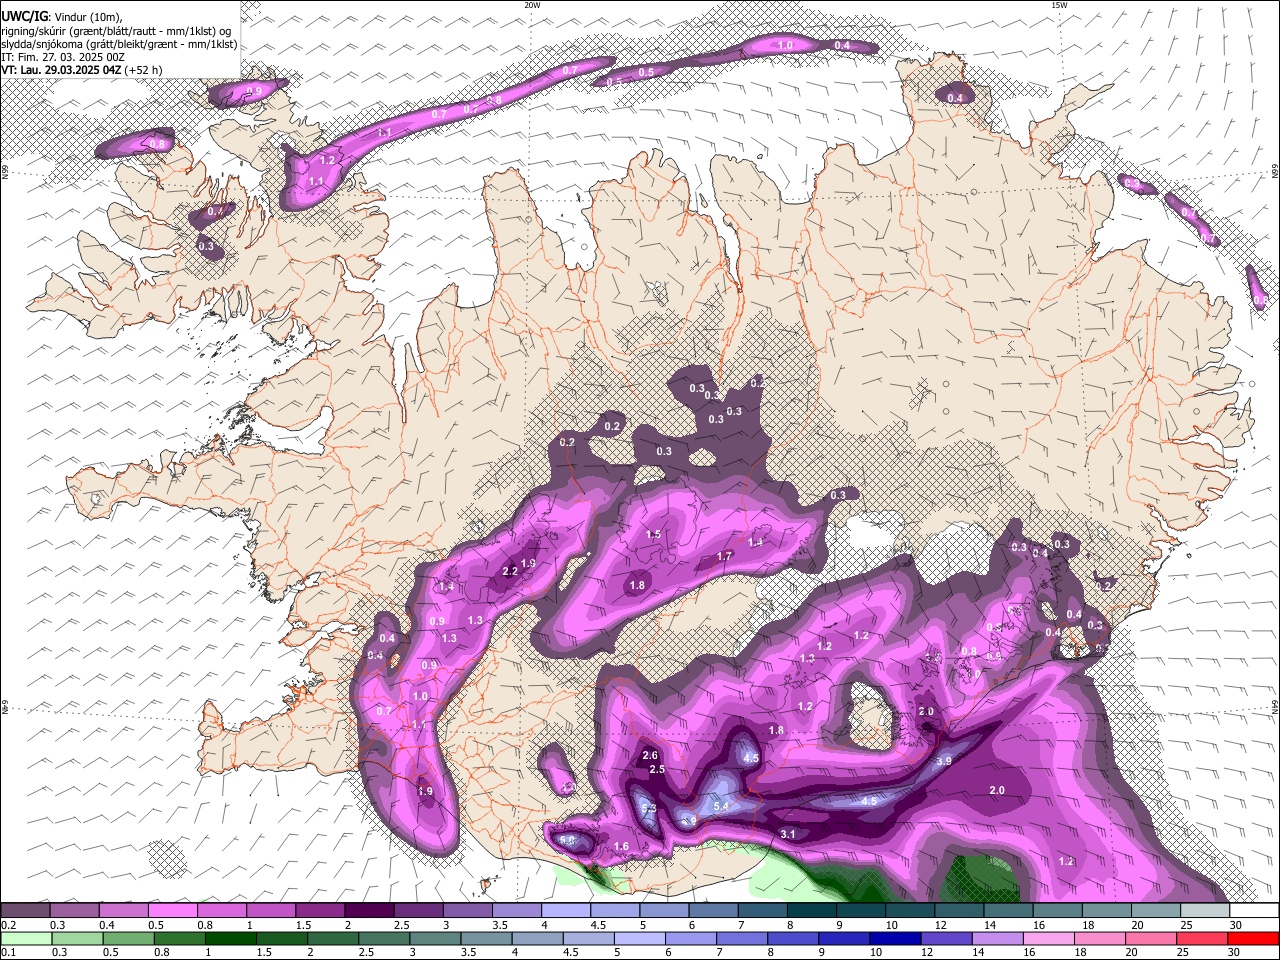Click the 1.6 precipitation value near the south coast

(621, 847)
